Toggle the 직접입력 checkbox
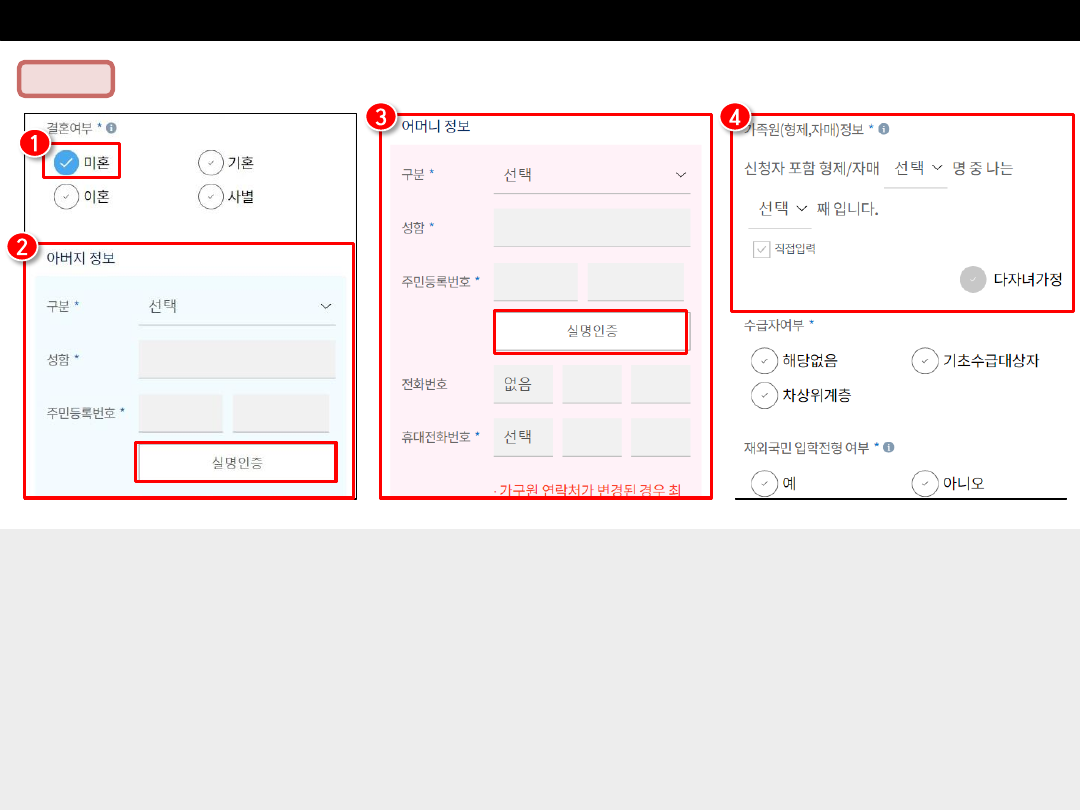Viewport: 1080px width, 810px height. (762, 249)
